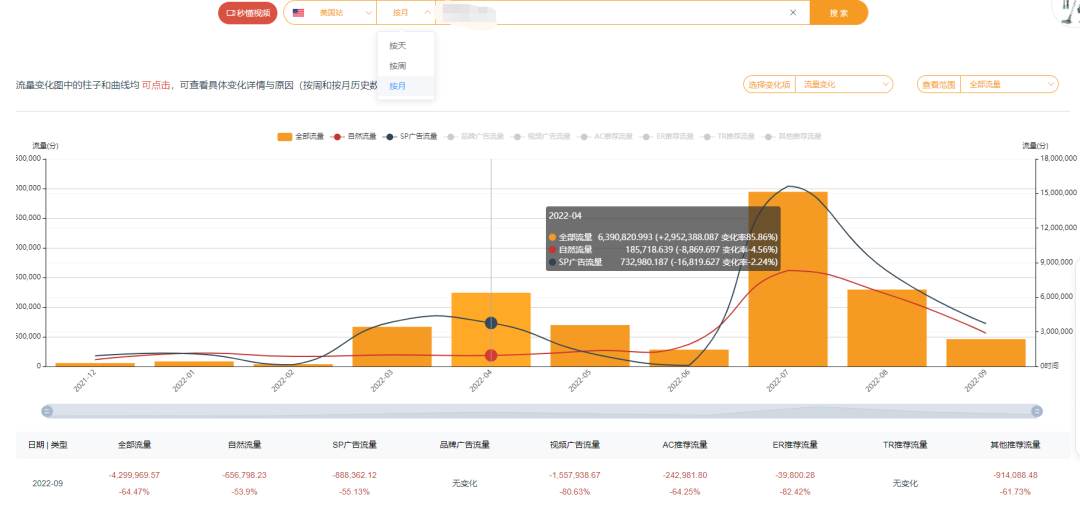Click the -242,981.80 value cell
The image size is (1080, 507).
(685, 475)
